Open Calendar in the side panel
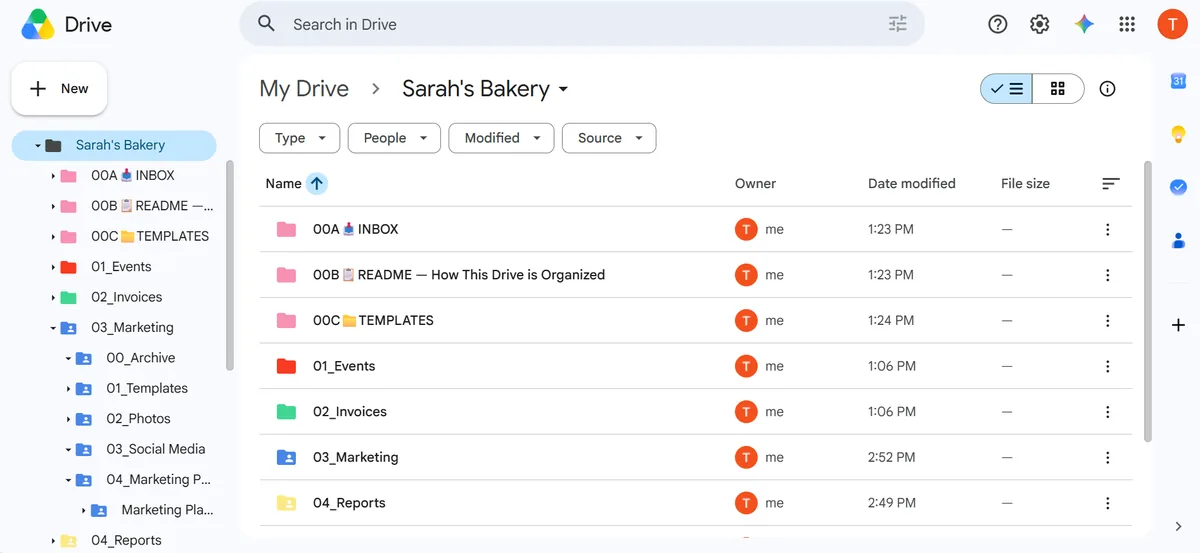Viewport: 1200px width, 553px height. tap(1178, 81)
